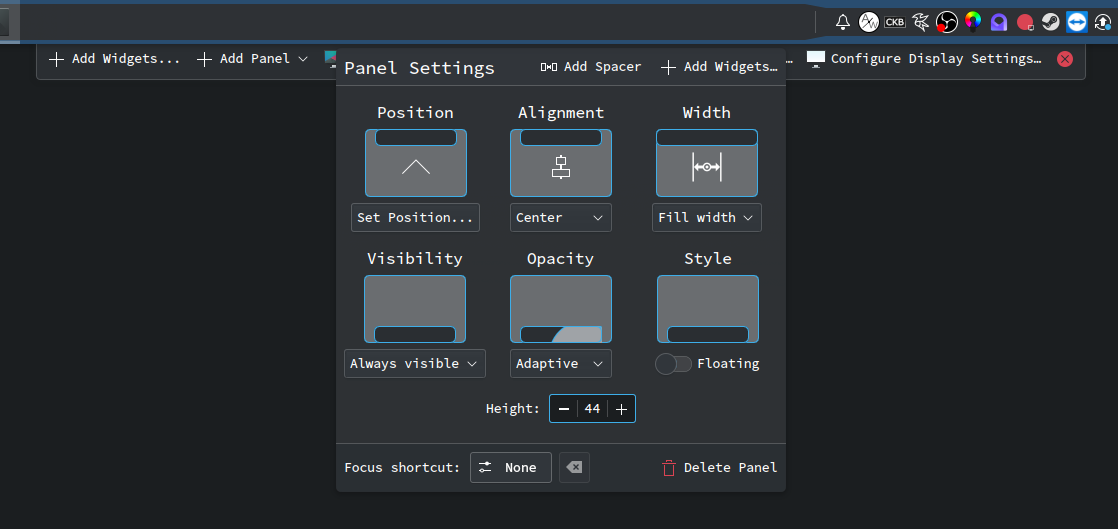Open the Center alignment dropdown

tap(560, 217)
